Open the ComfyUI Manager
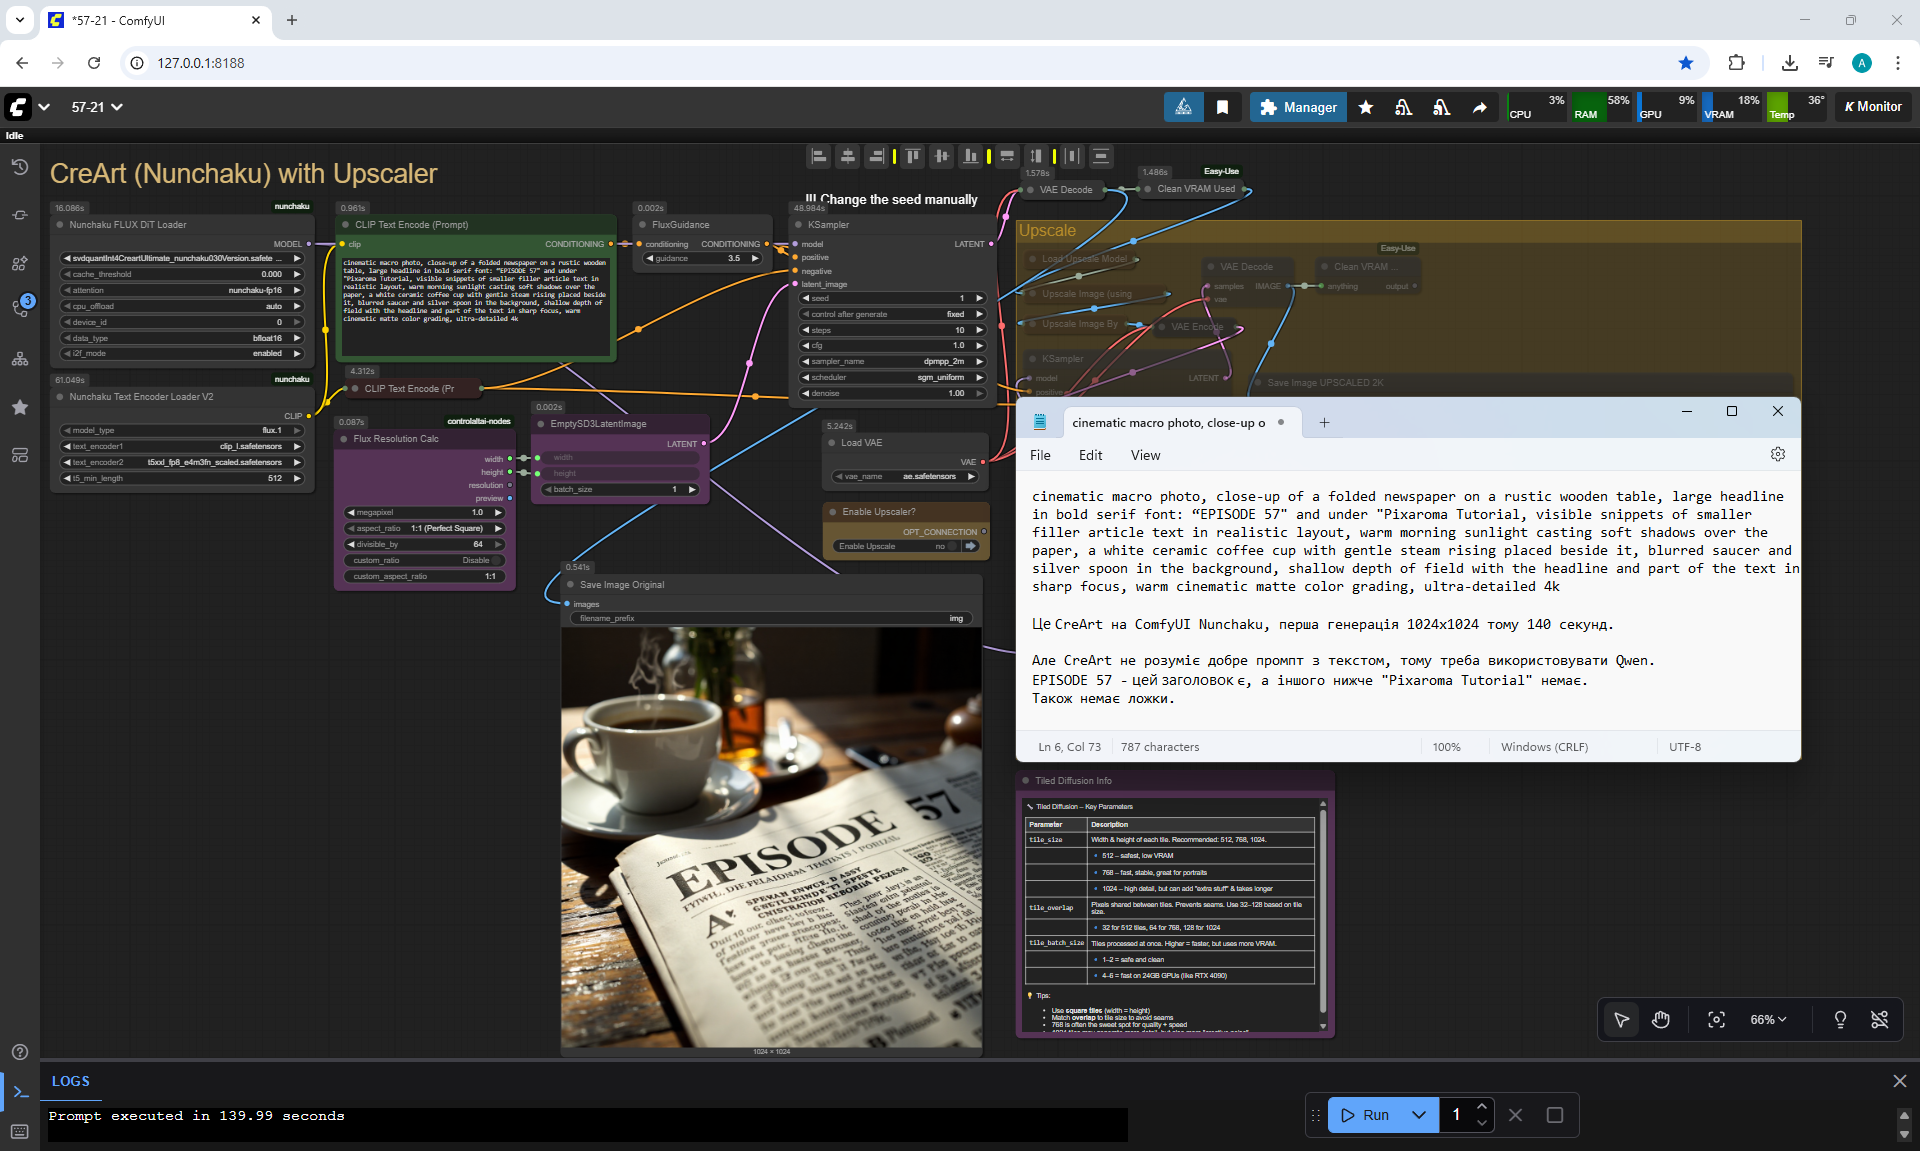Viewport: 1920px width, 1151px height. coord(1298,107)
